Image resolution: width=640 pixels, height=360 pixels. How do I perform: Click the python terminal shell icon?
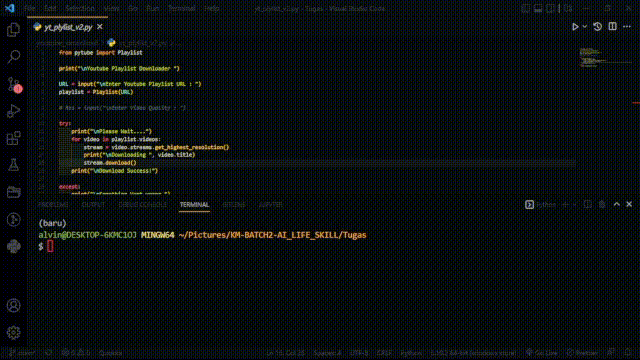tap(529, 204)
